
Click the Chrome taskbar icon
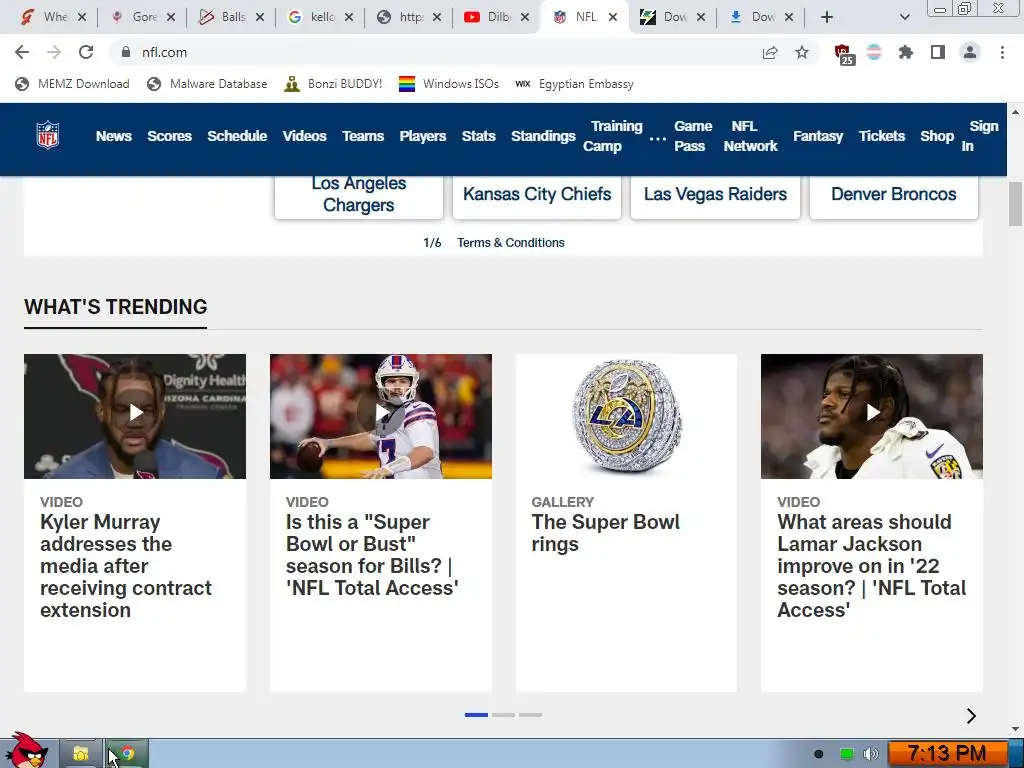(x=127, y=754)
